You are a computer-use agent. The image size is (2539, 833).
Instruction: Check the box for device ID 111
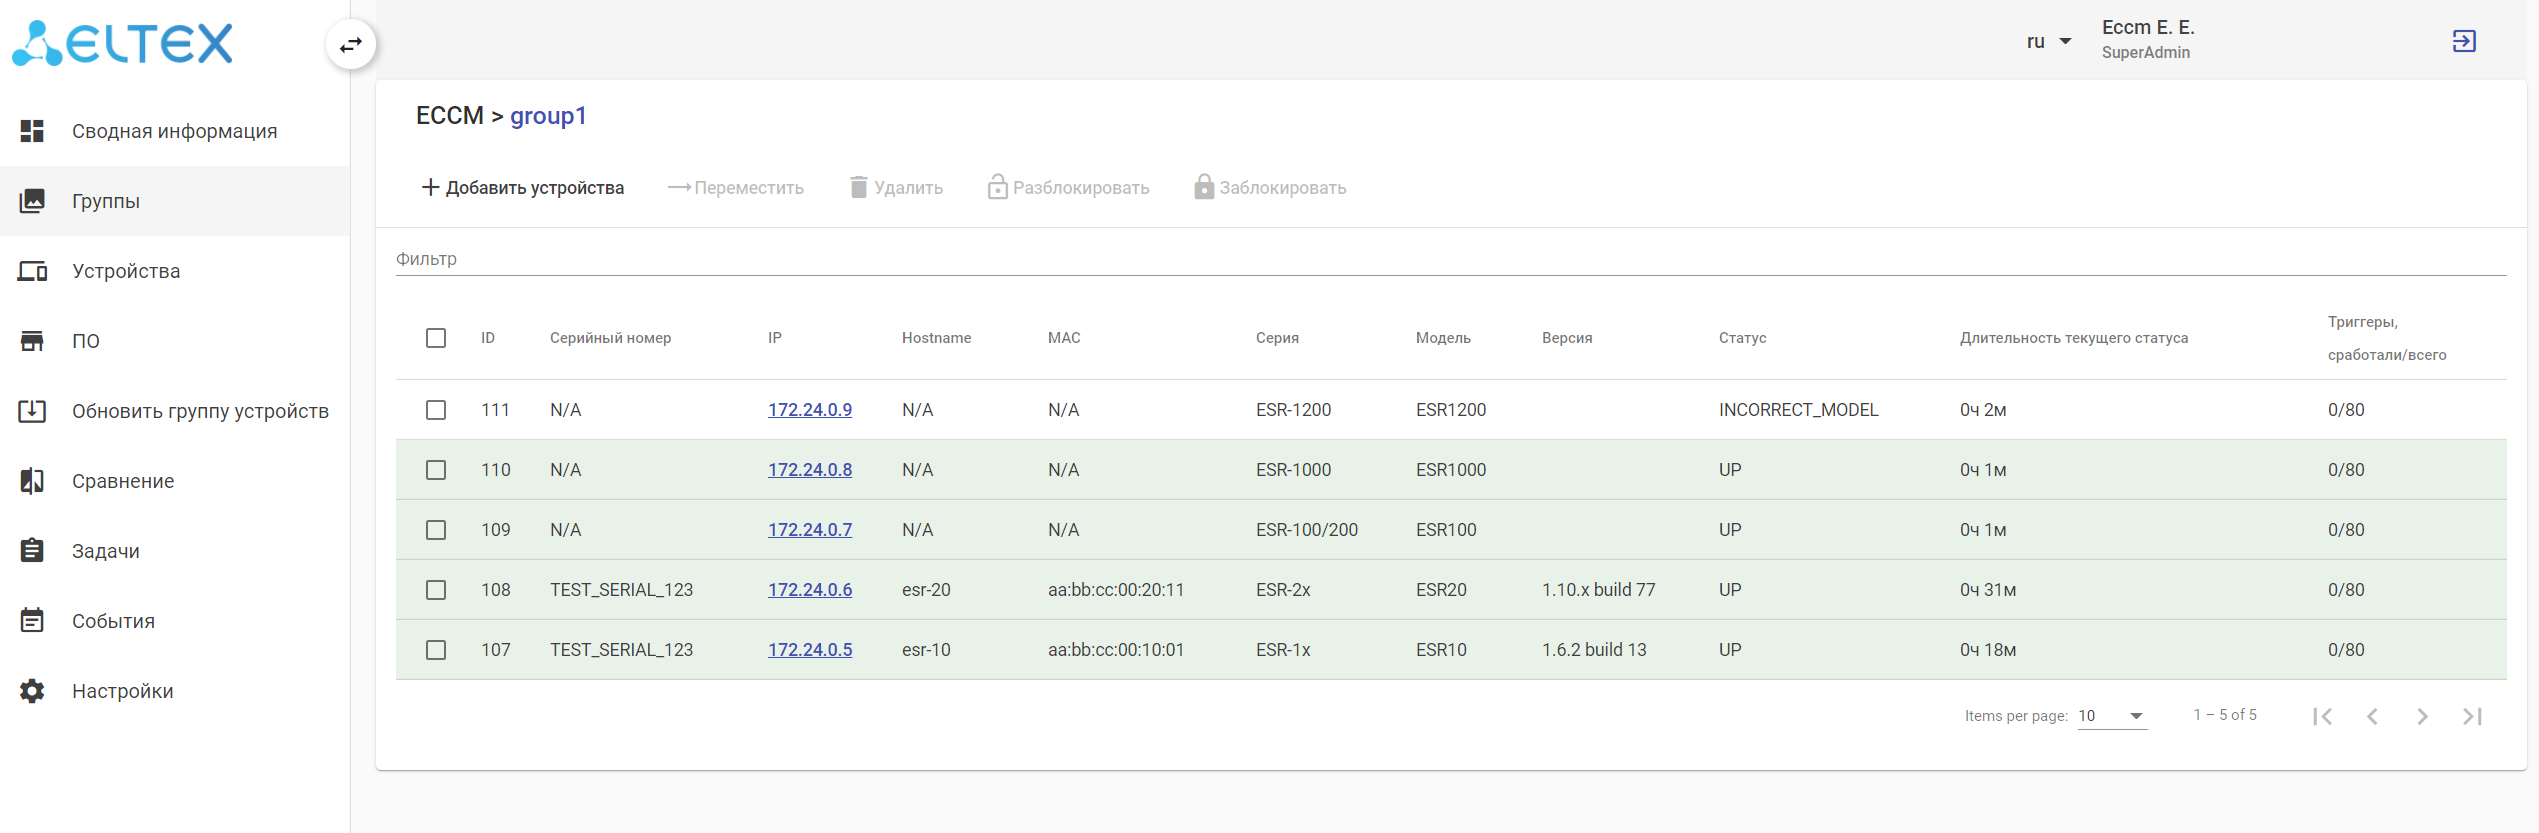tap(436, 410)
